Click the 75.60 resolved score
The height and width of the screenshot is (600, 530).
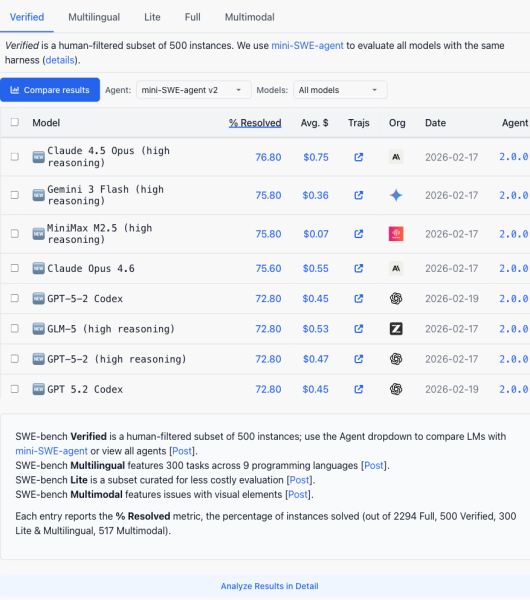coord(268,268)
